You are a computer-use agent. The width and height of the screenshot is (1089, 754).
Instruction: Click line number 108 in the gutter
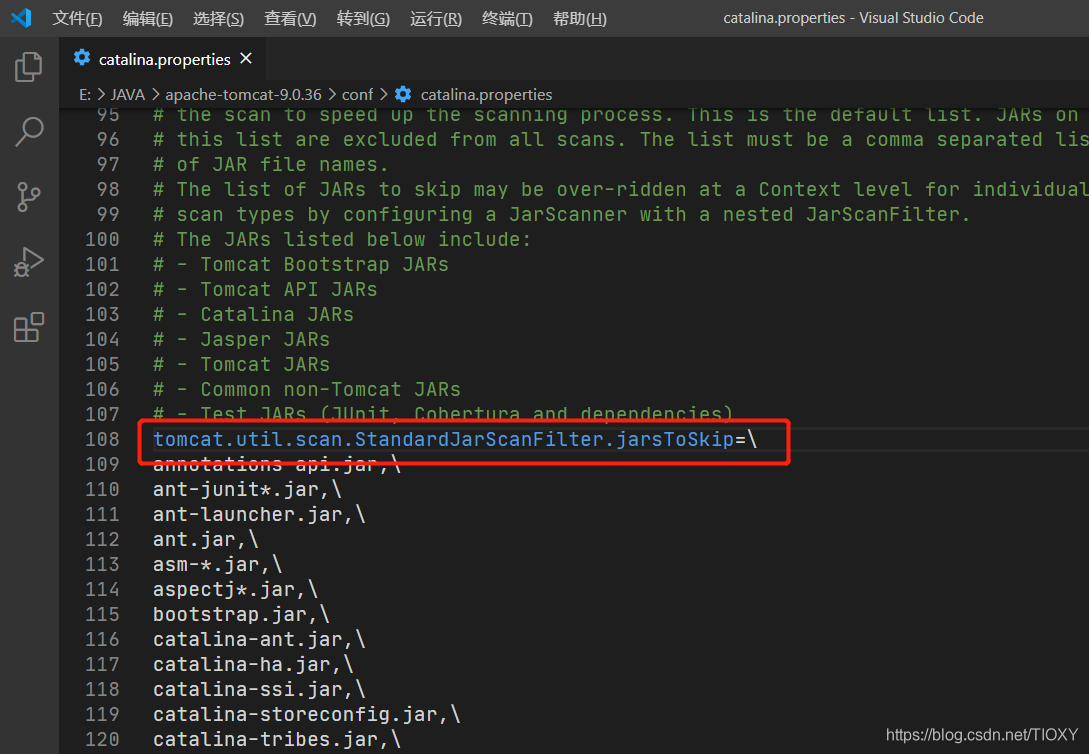tap(102, 439)
